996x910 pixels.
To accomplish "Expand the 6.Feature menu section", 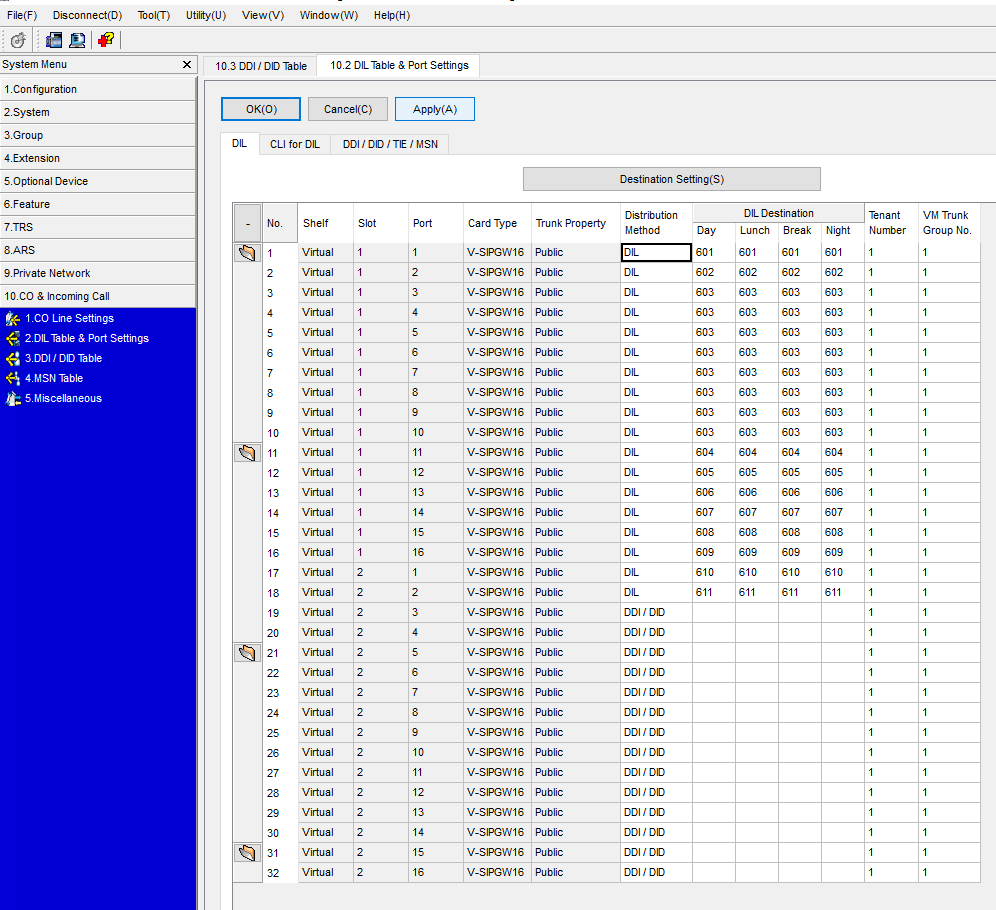I will point(98,204).
